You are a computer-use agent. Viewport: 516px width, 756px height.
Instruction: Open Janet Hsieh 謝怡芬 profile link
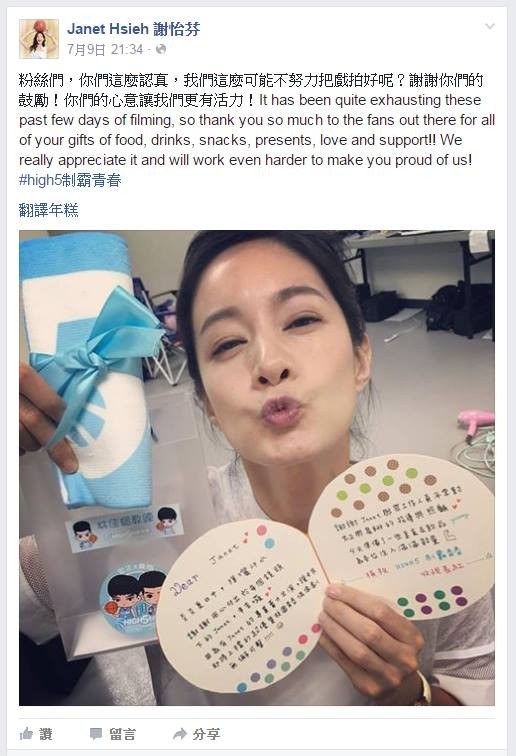pyautogui.click(x=134, y=29)
